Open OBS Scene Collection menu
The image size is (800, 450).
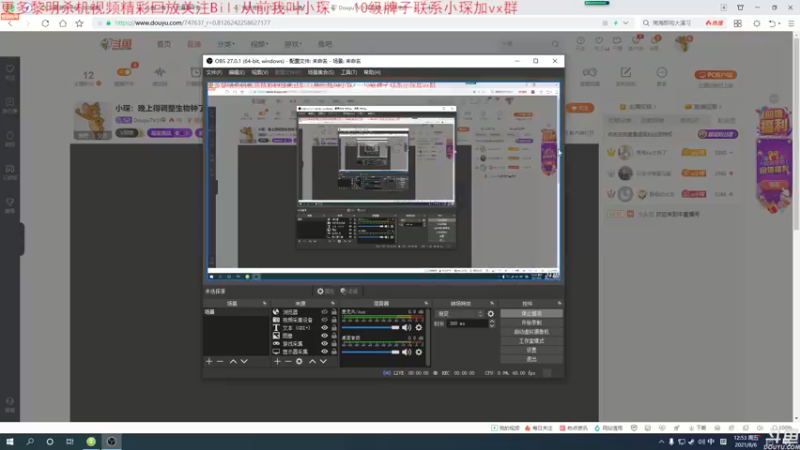(321, 72)
